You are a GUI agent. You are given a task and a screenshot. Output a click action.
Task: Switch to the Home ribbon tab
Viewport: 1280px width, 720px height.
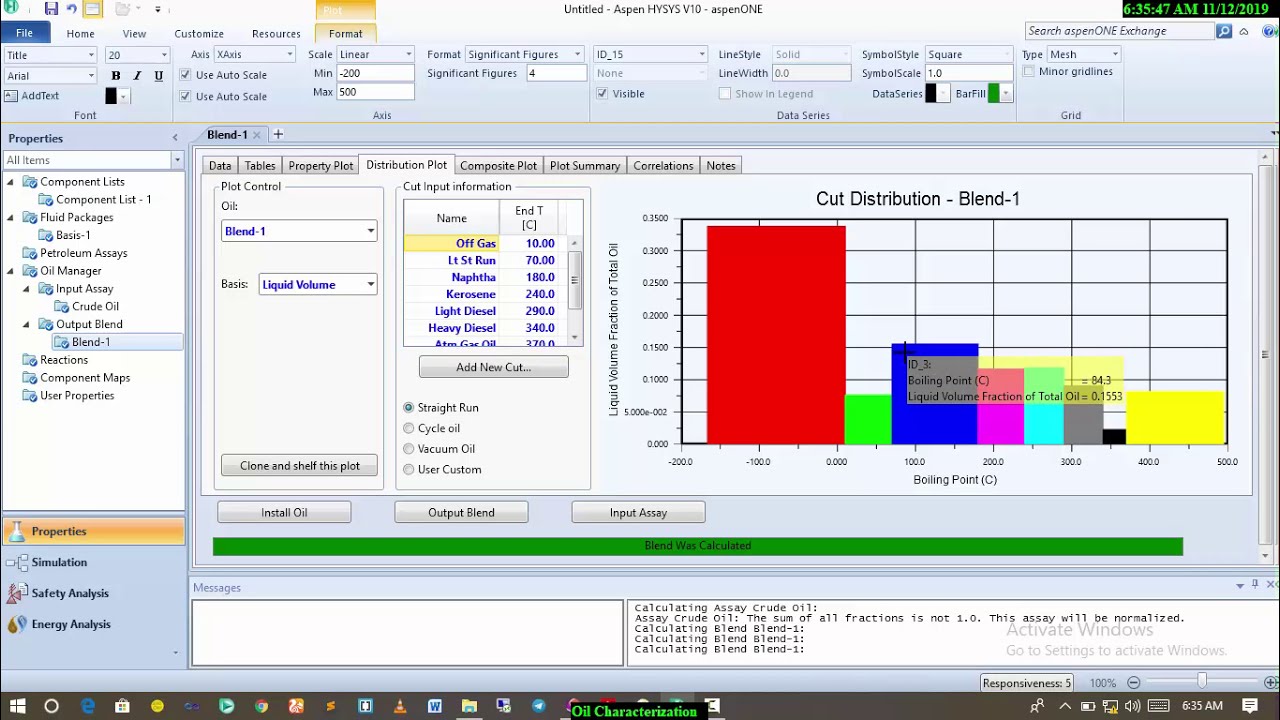pyautogui.click(x=80, y=34)
